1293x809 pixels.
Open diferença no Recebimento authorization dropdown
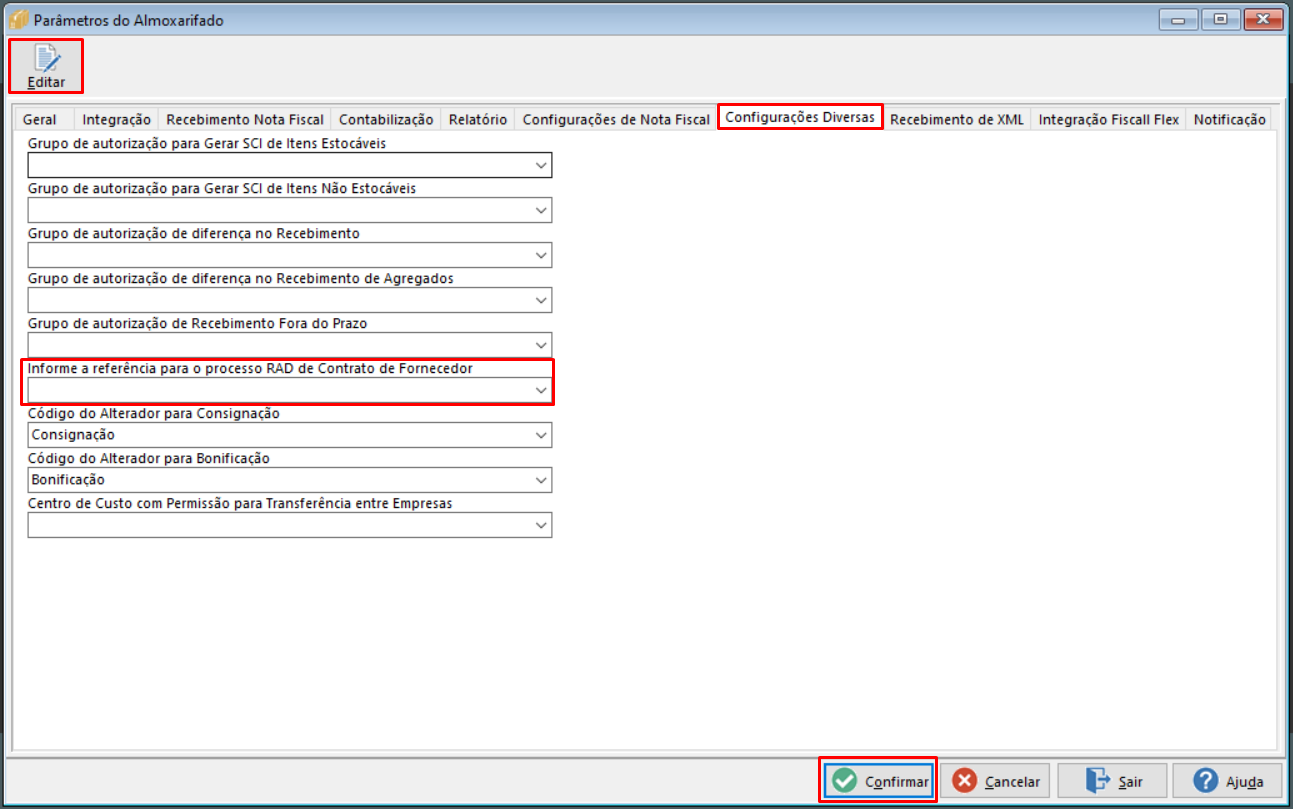pos(541,256)
